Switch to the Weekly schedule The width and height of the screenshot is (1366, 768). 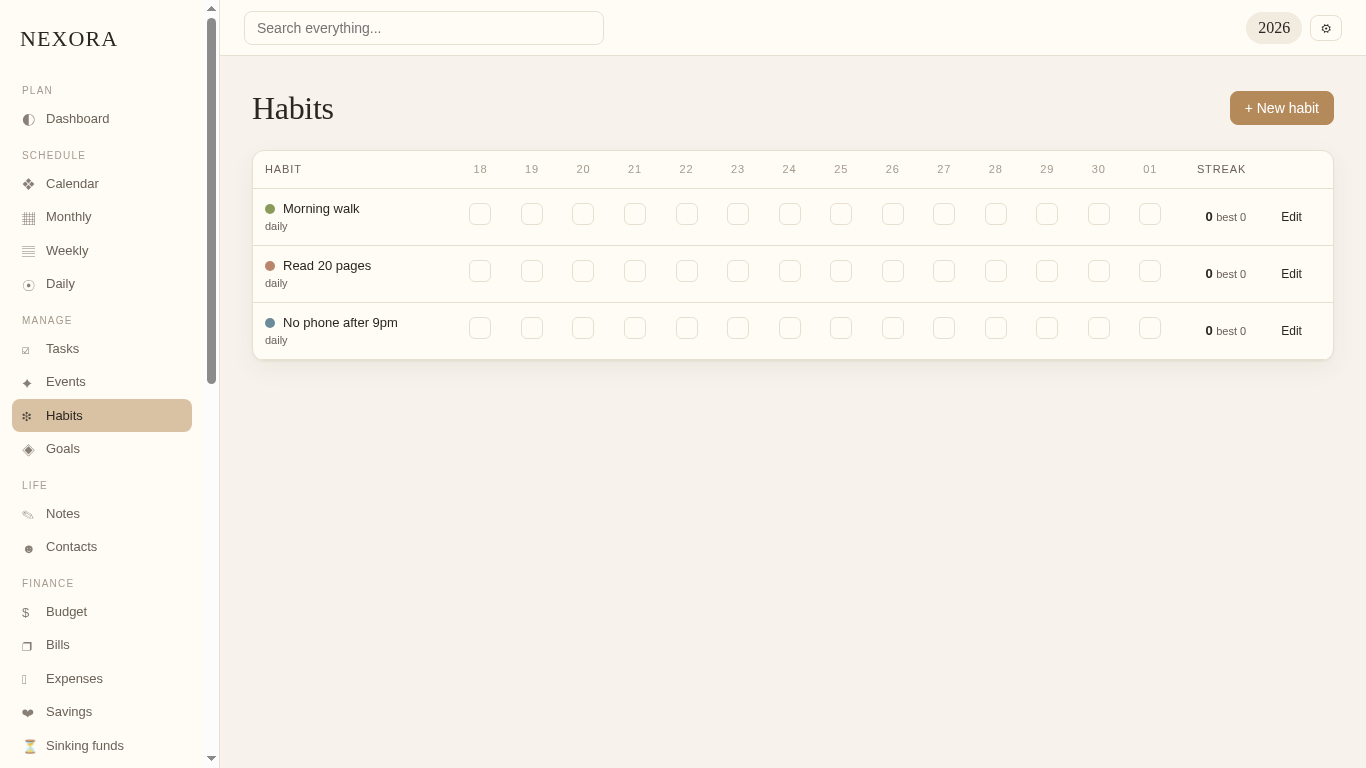coord(102,251)
